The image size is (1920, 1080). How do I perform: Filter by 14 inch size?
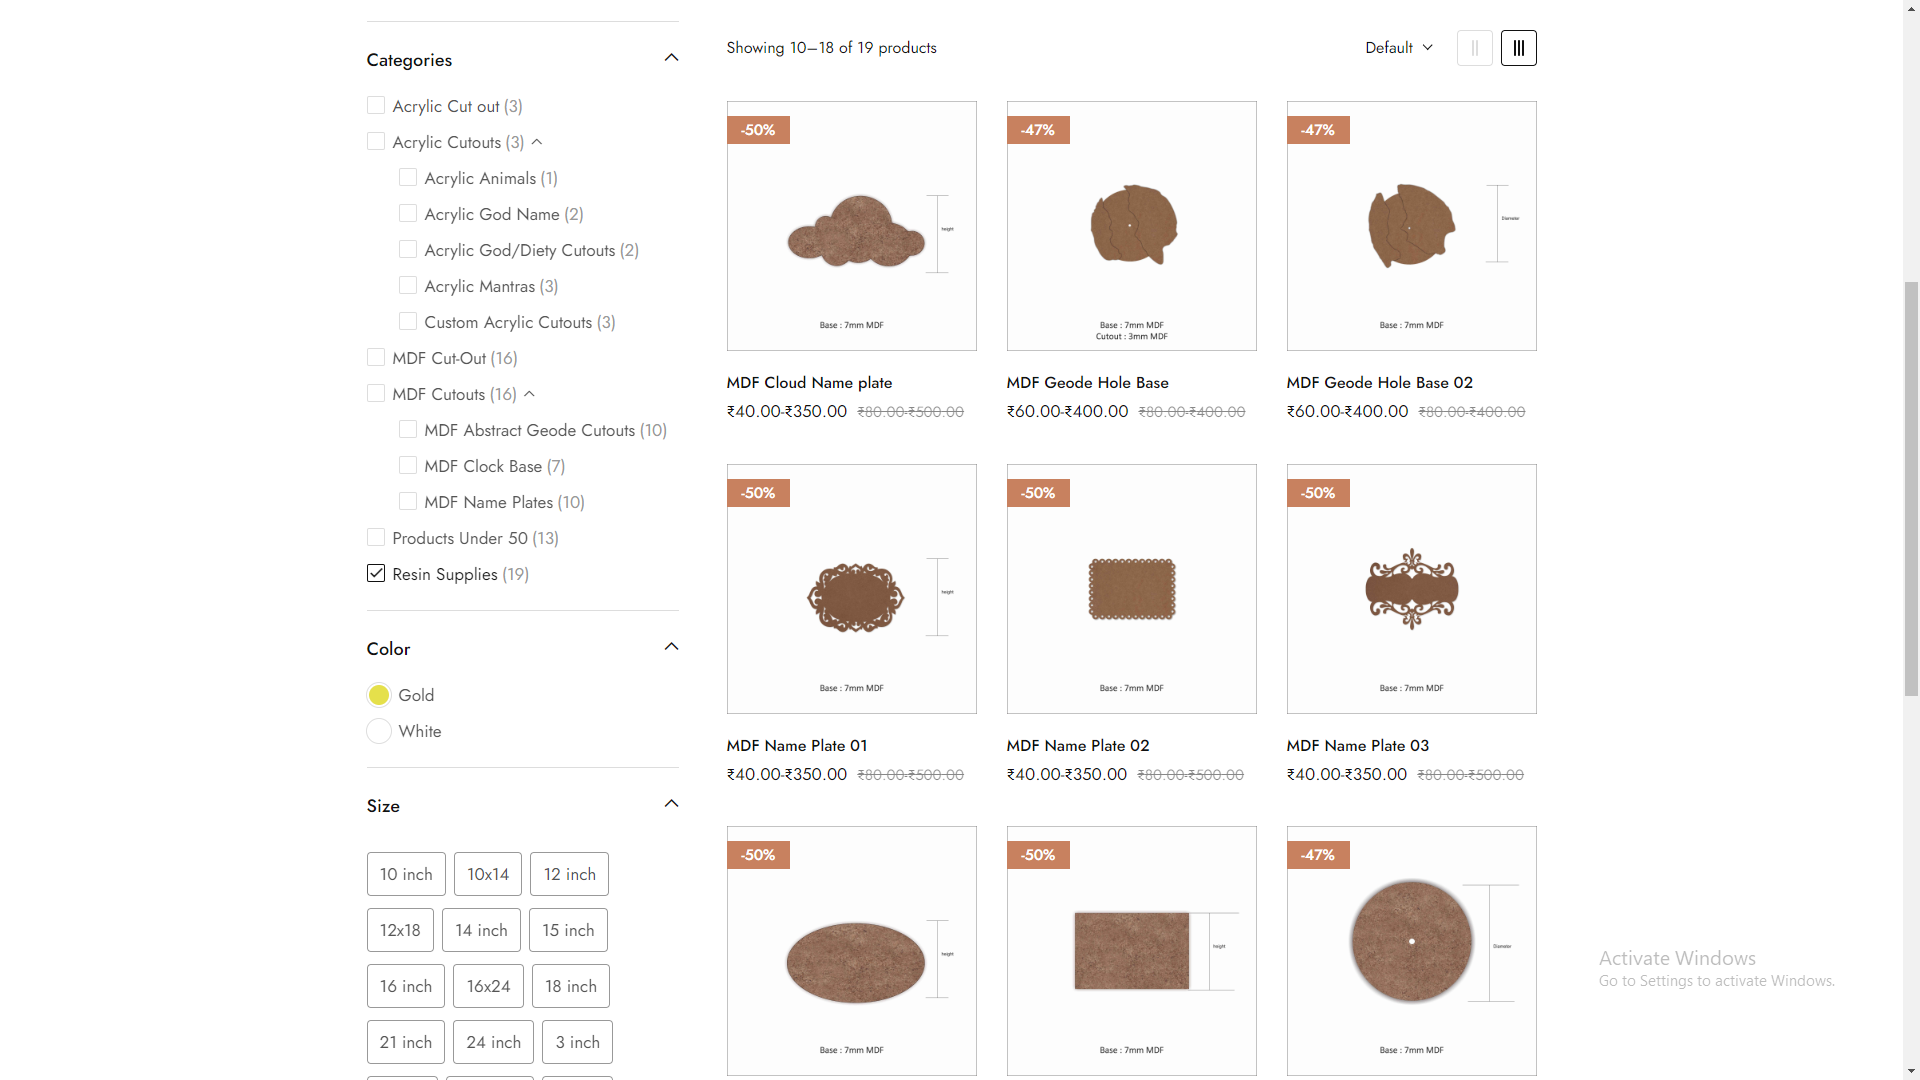click(481, 930)
